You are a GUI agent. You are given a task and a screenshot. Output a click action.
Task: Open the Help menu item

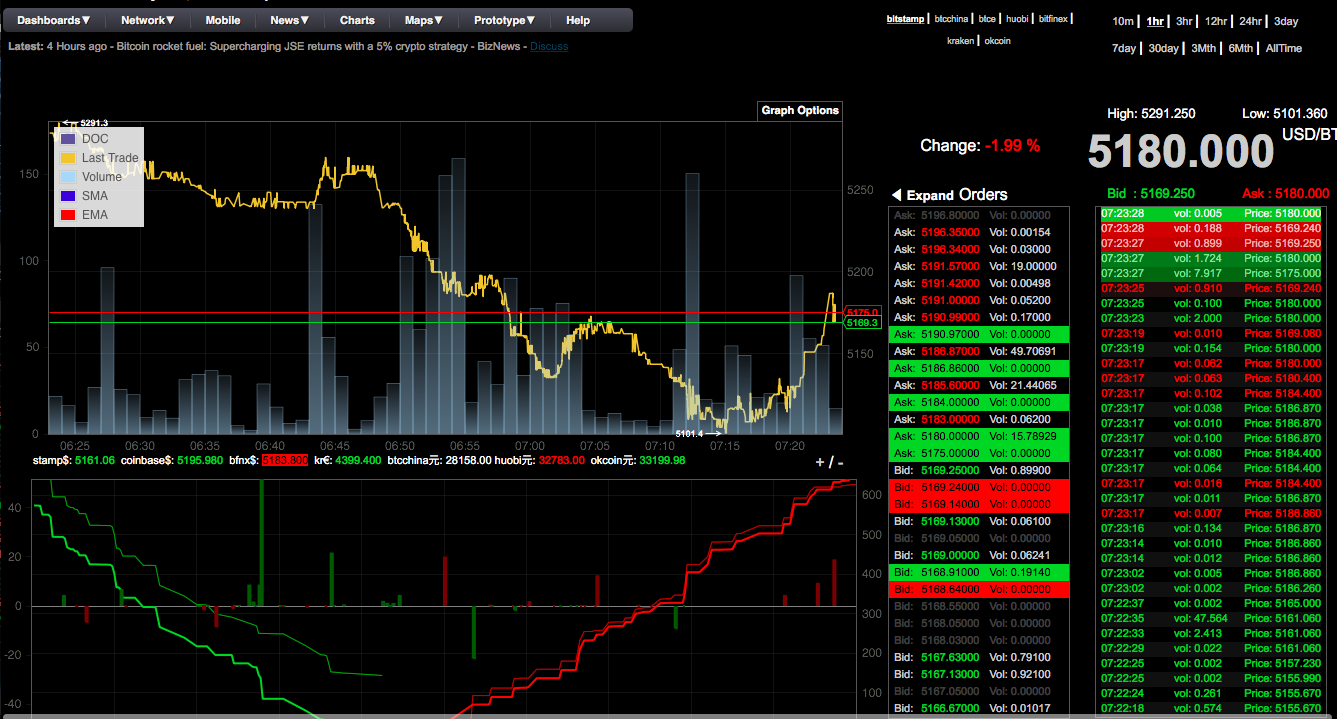coord(578,20)
